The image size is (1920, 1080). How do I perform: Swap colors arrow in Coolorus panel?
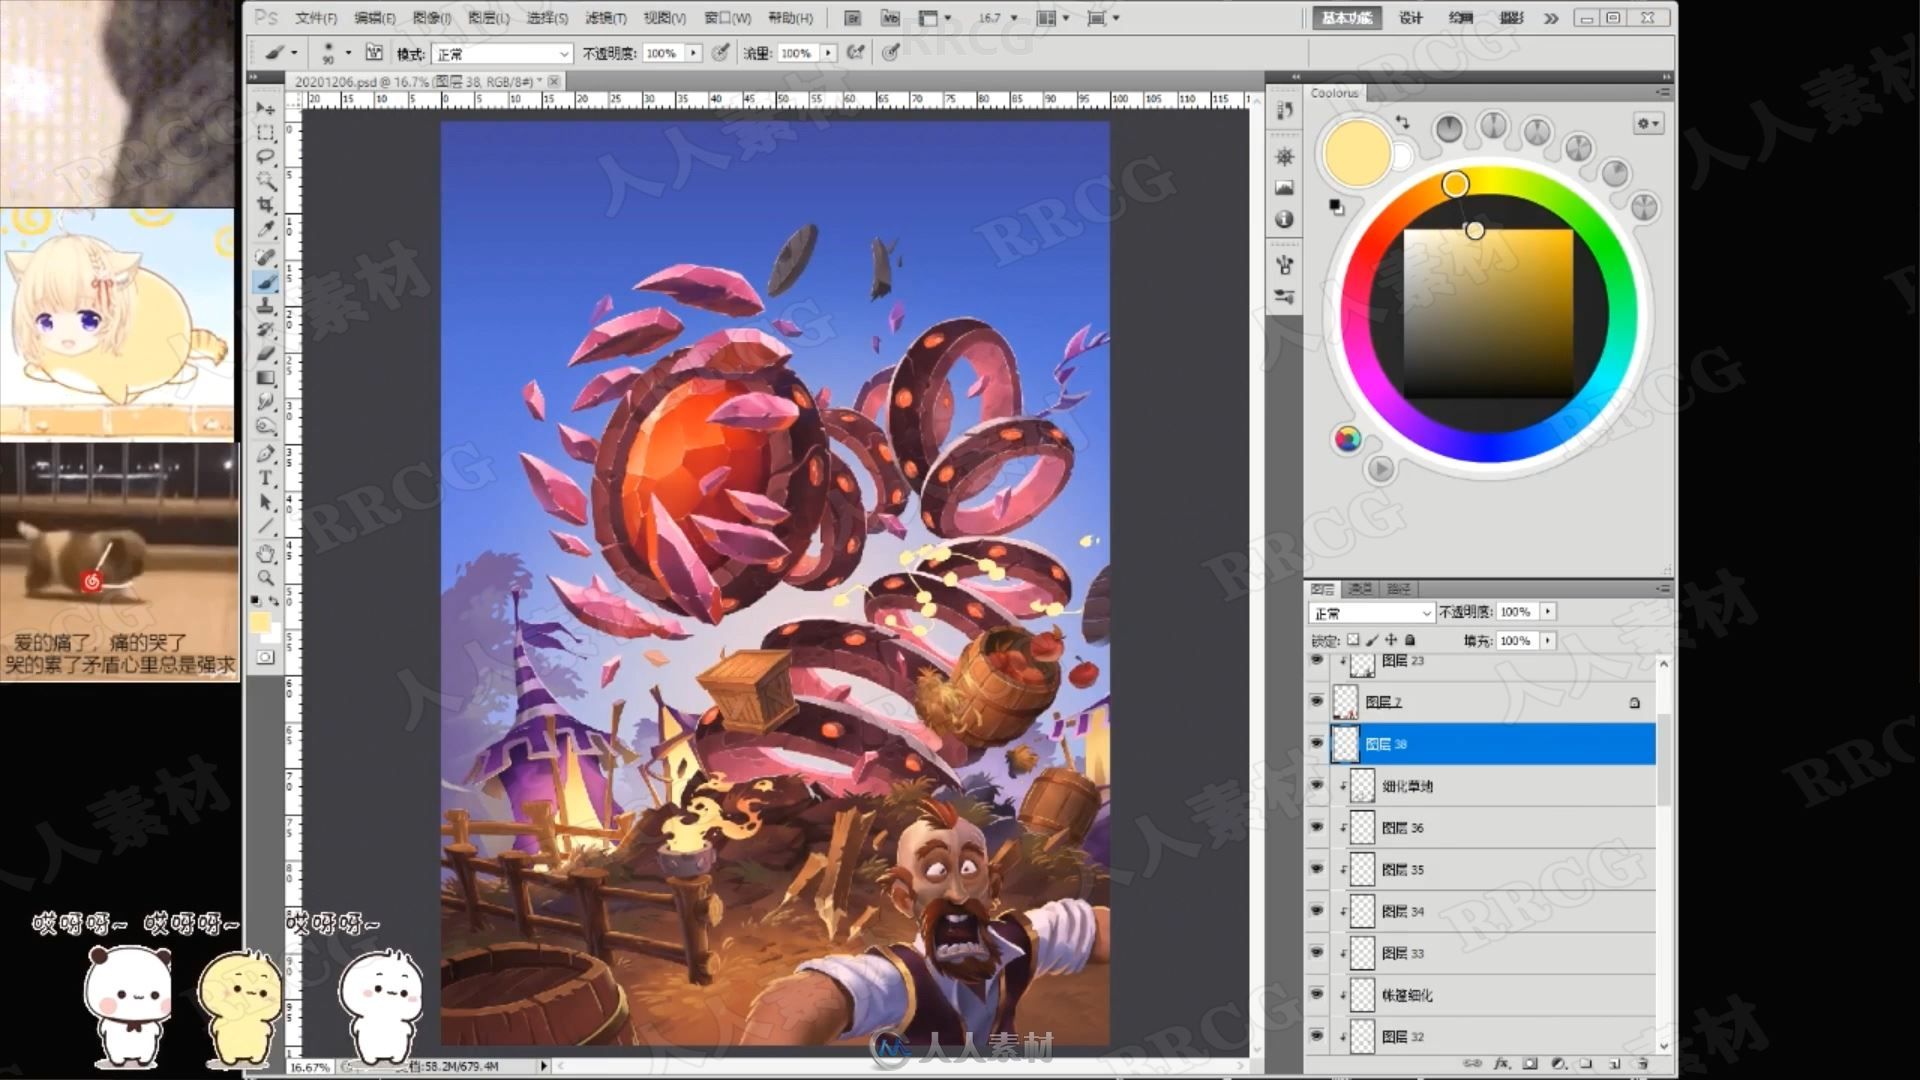pyautogui.click(x=1403, y=122)
